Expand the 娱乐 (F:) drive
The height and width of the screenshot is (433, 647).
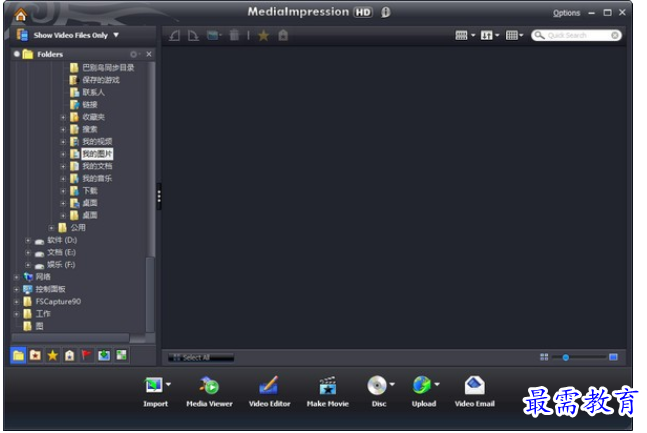click(28, 265)
